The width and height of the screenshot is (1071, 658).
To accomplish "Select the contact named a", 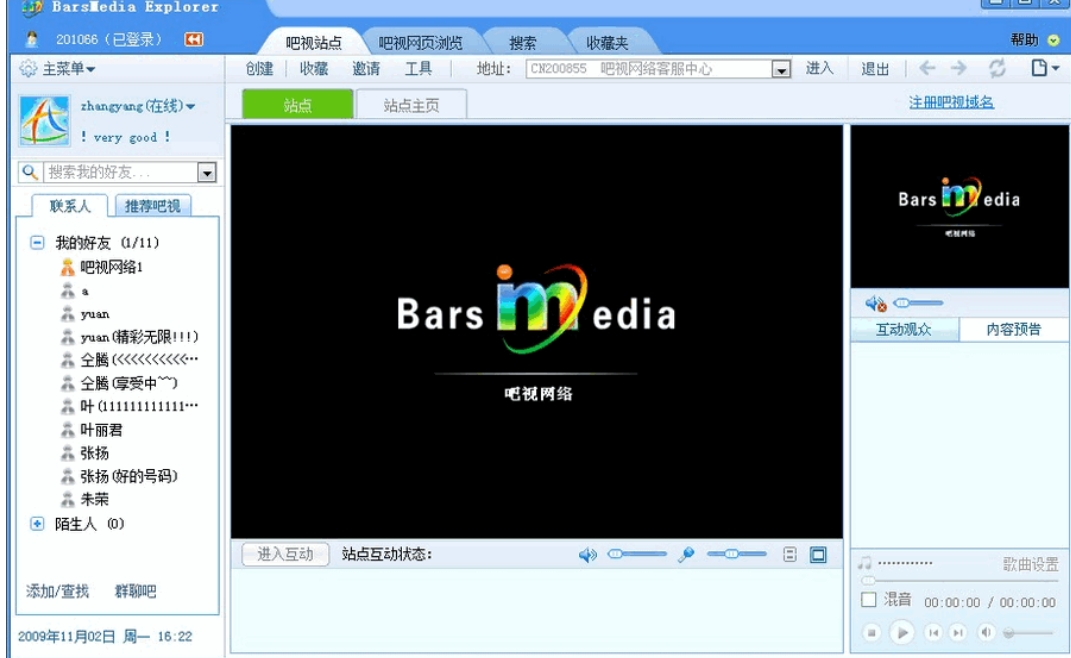I will (75, 291).
